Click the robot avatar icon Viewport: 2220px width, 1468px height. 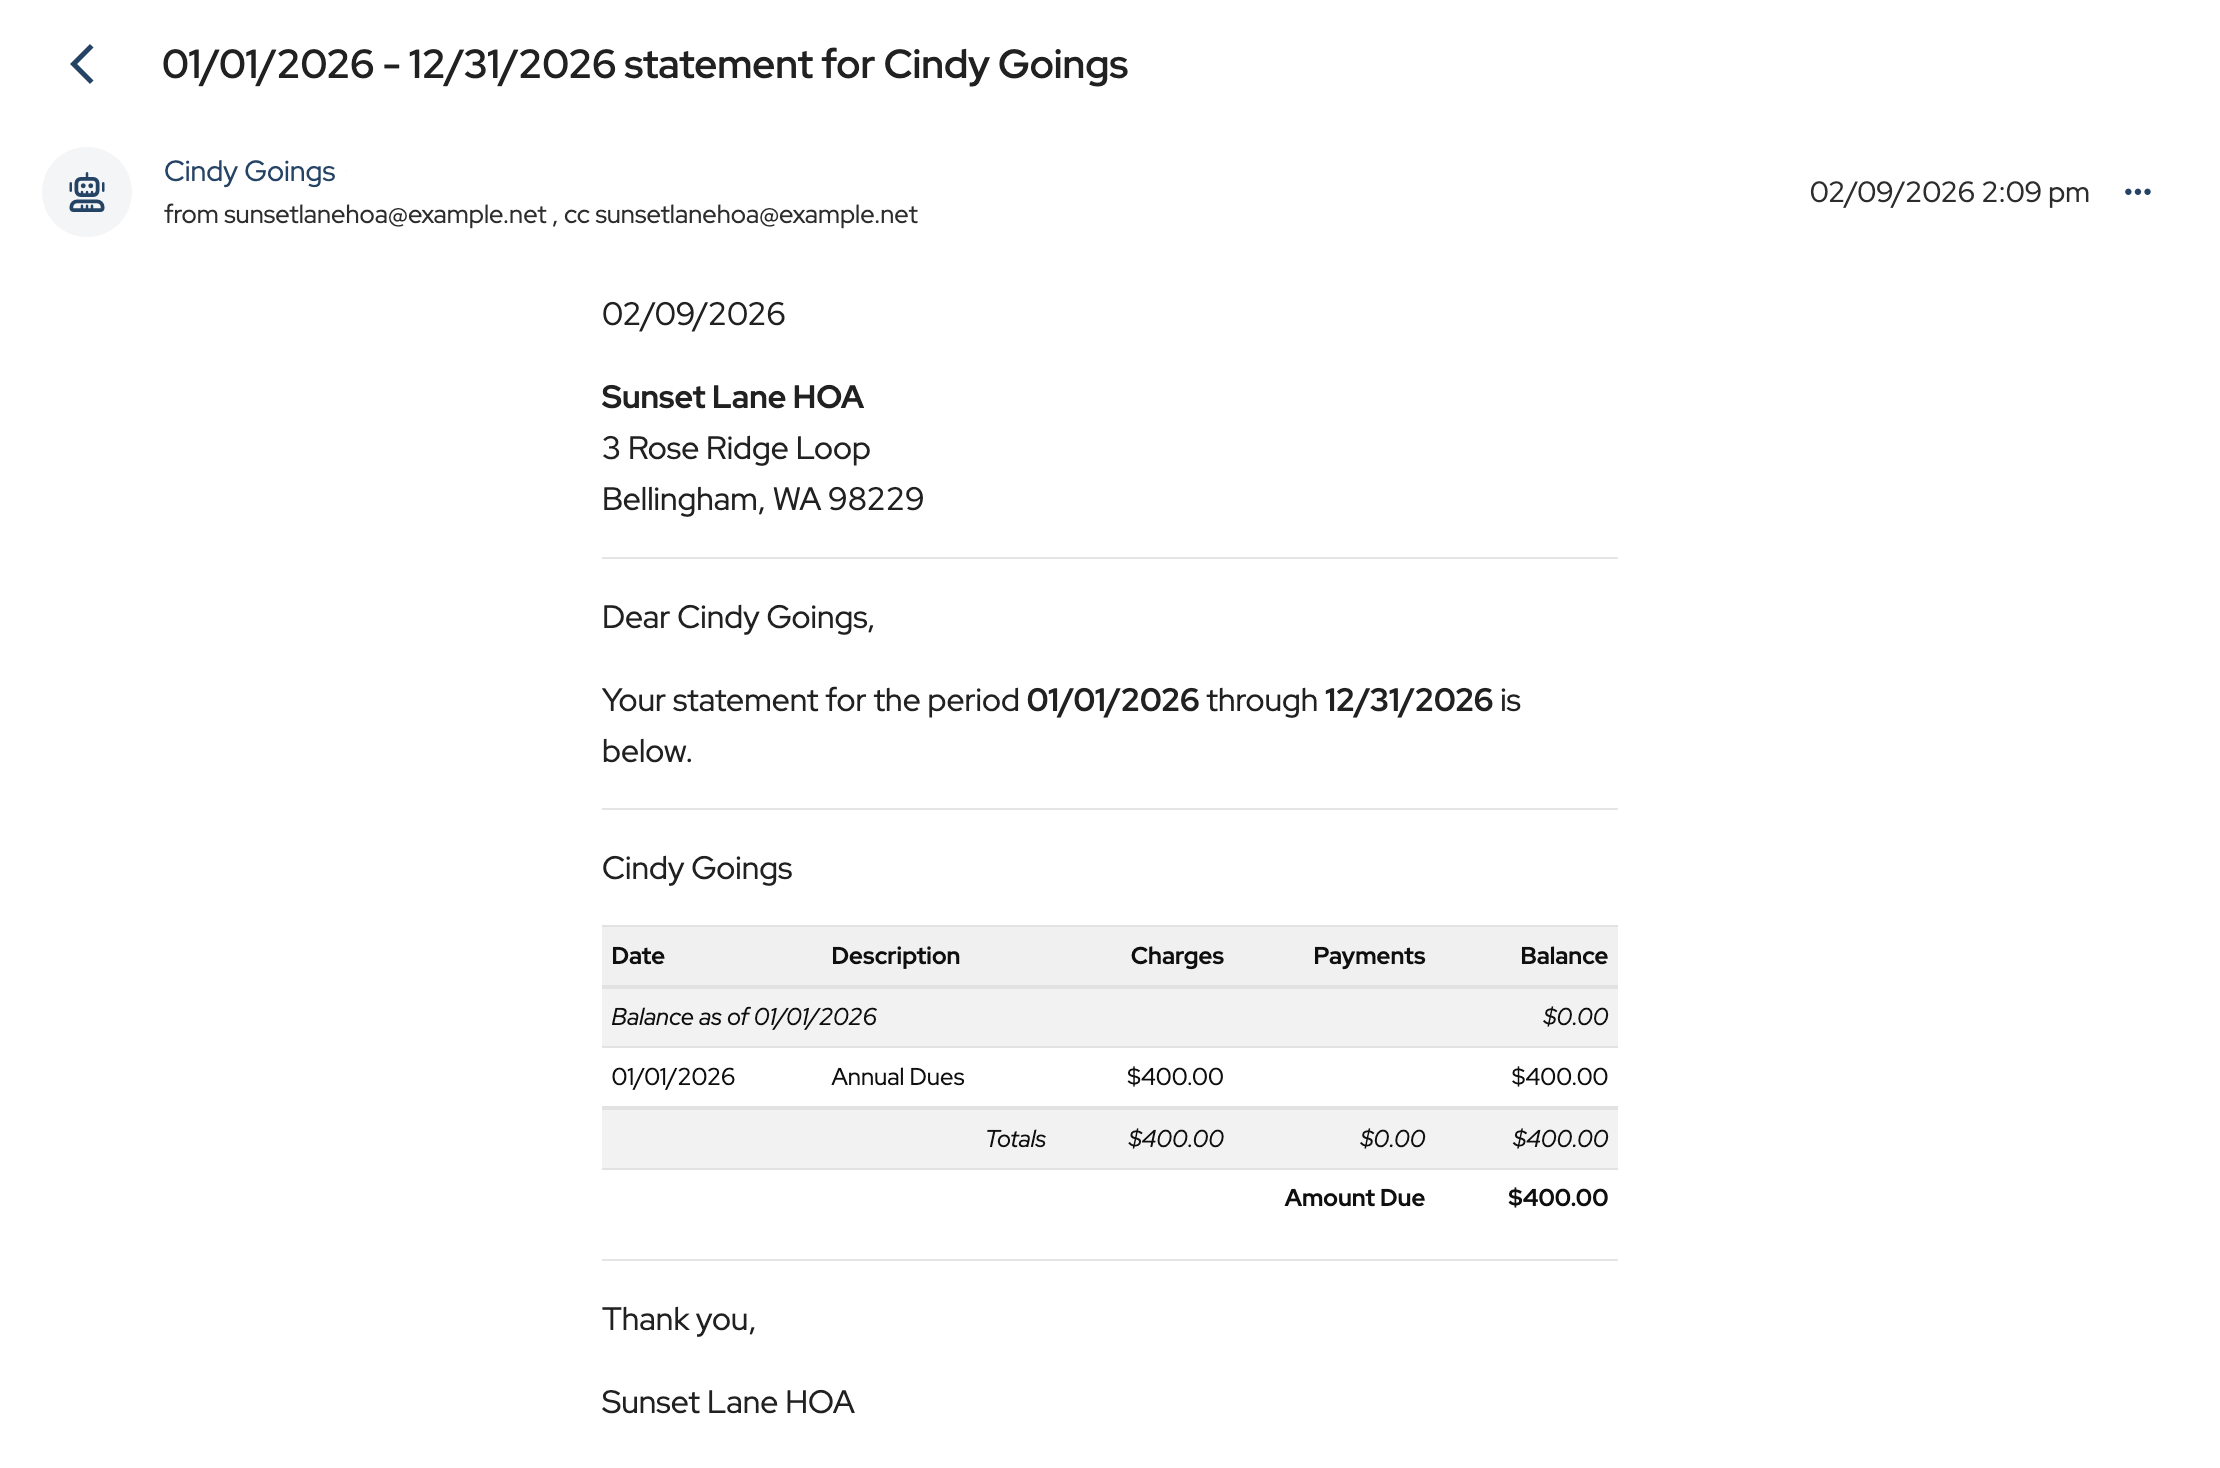(87, 192)
